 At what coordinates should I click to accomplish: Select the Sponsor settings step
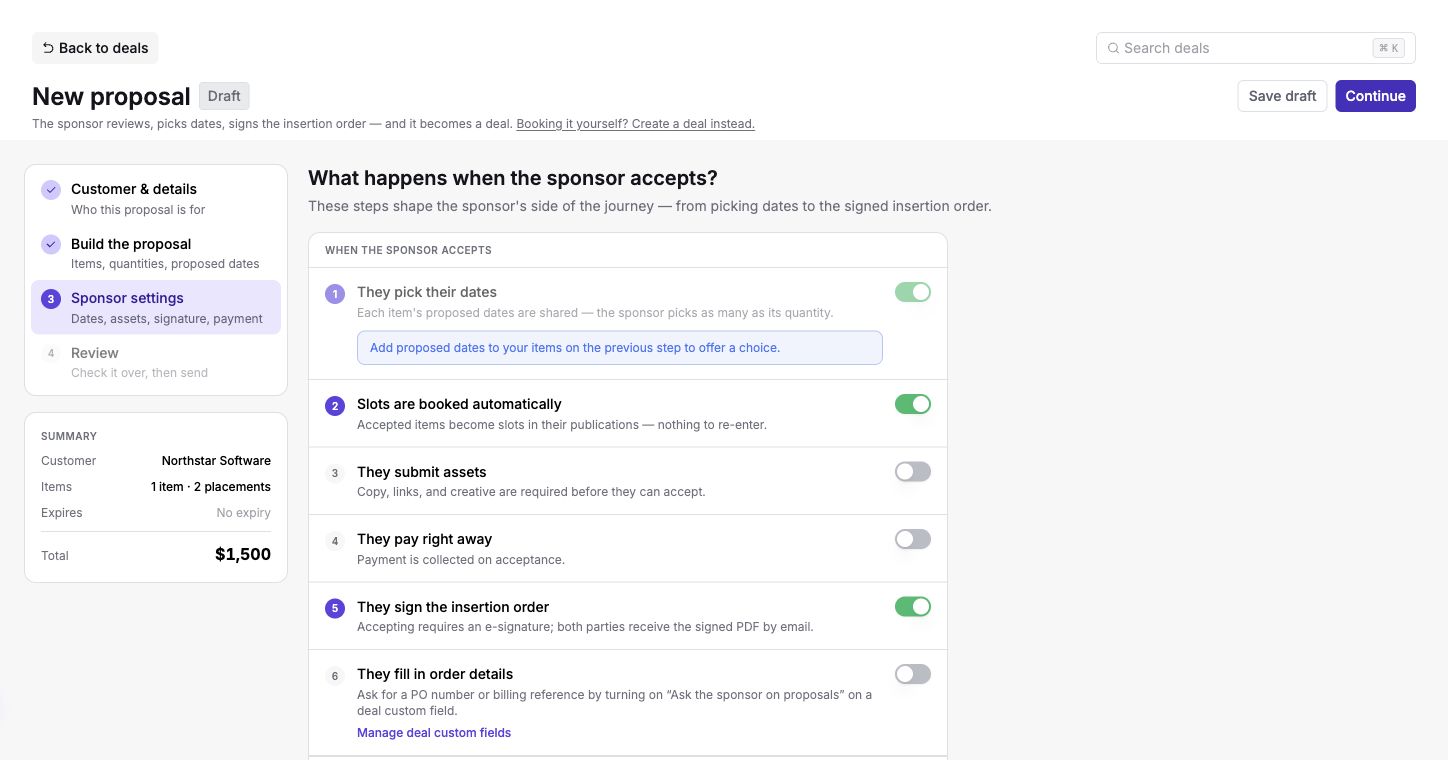[x=156, y=307]
